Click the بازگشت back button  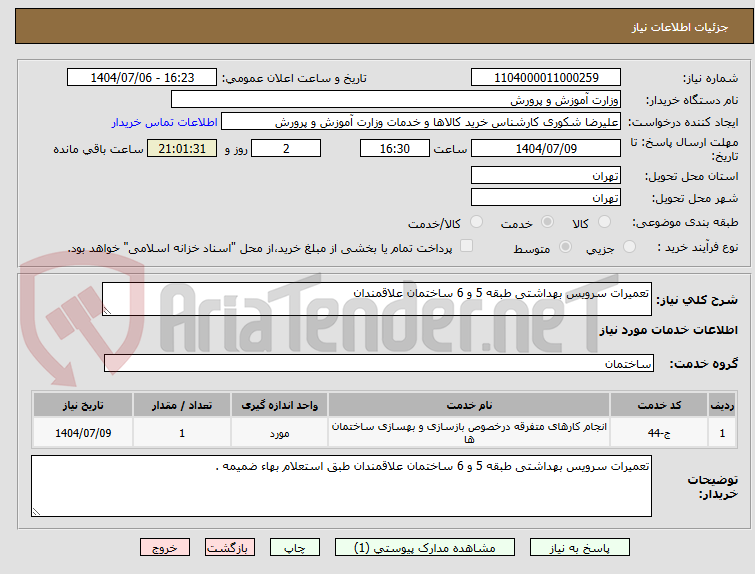230,548
